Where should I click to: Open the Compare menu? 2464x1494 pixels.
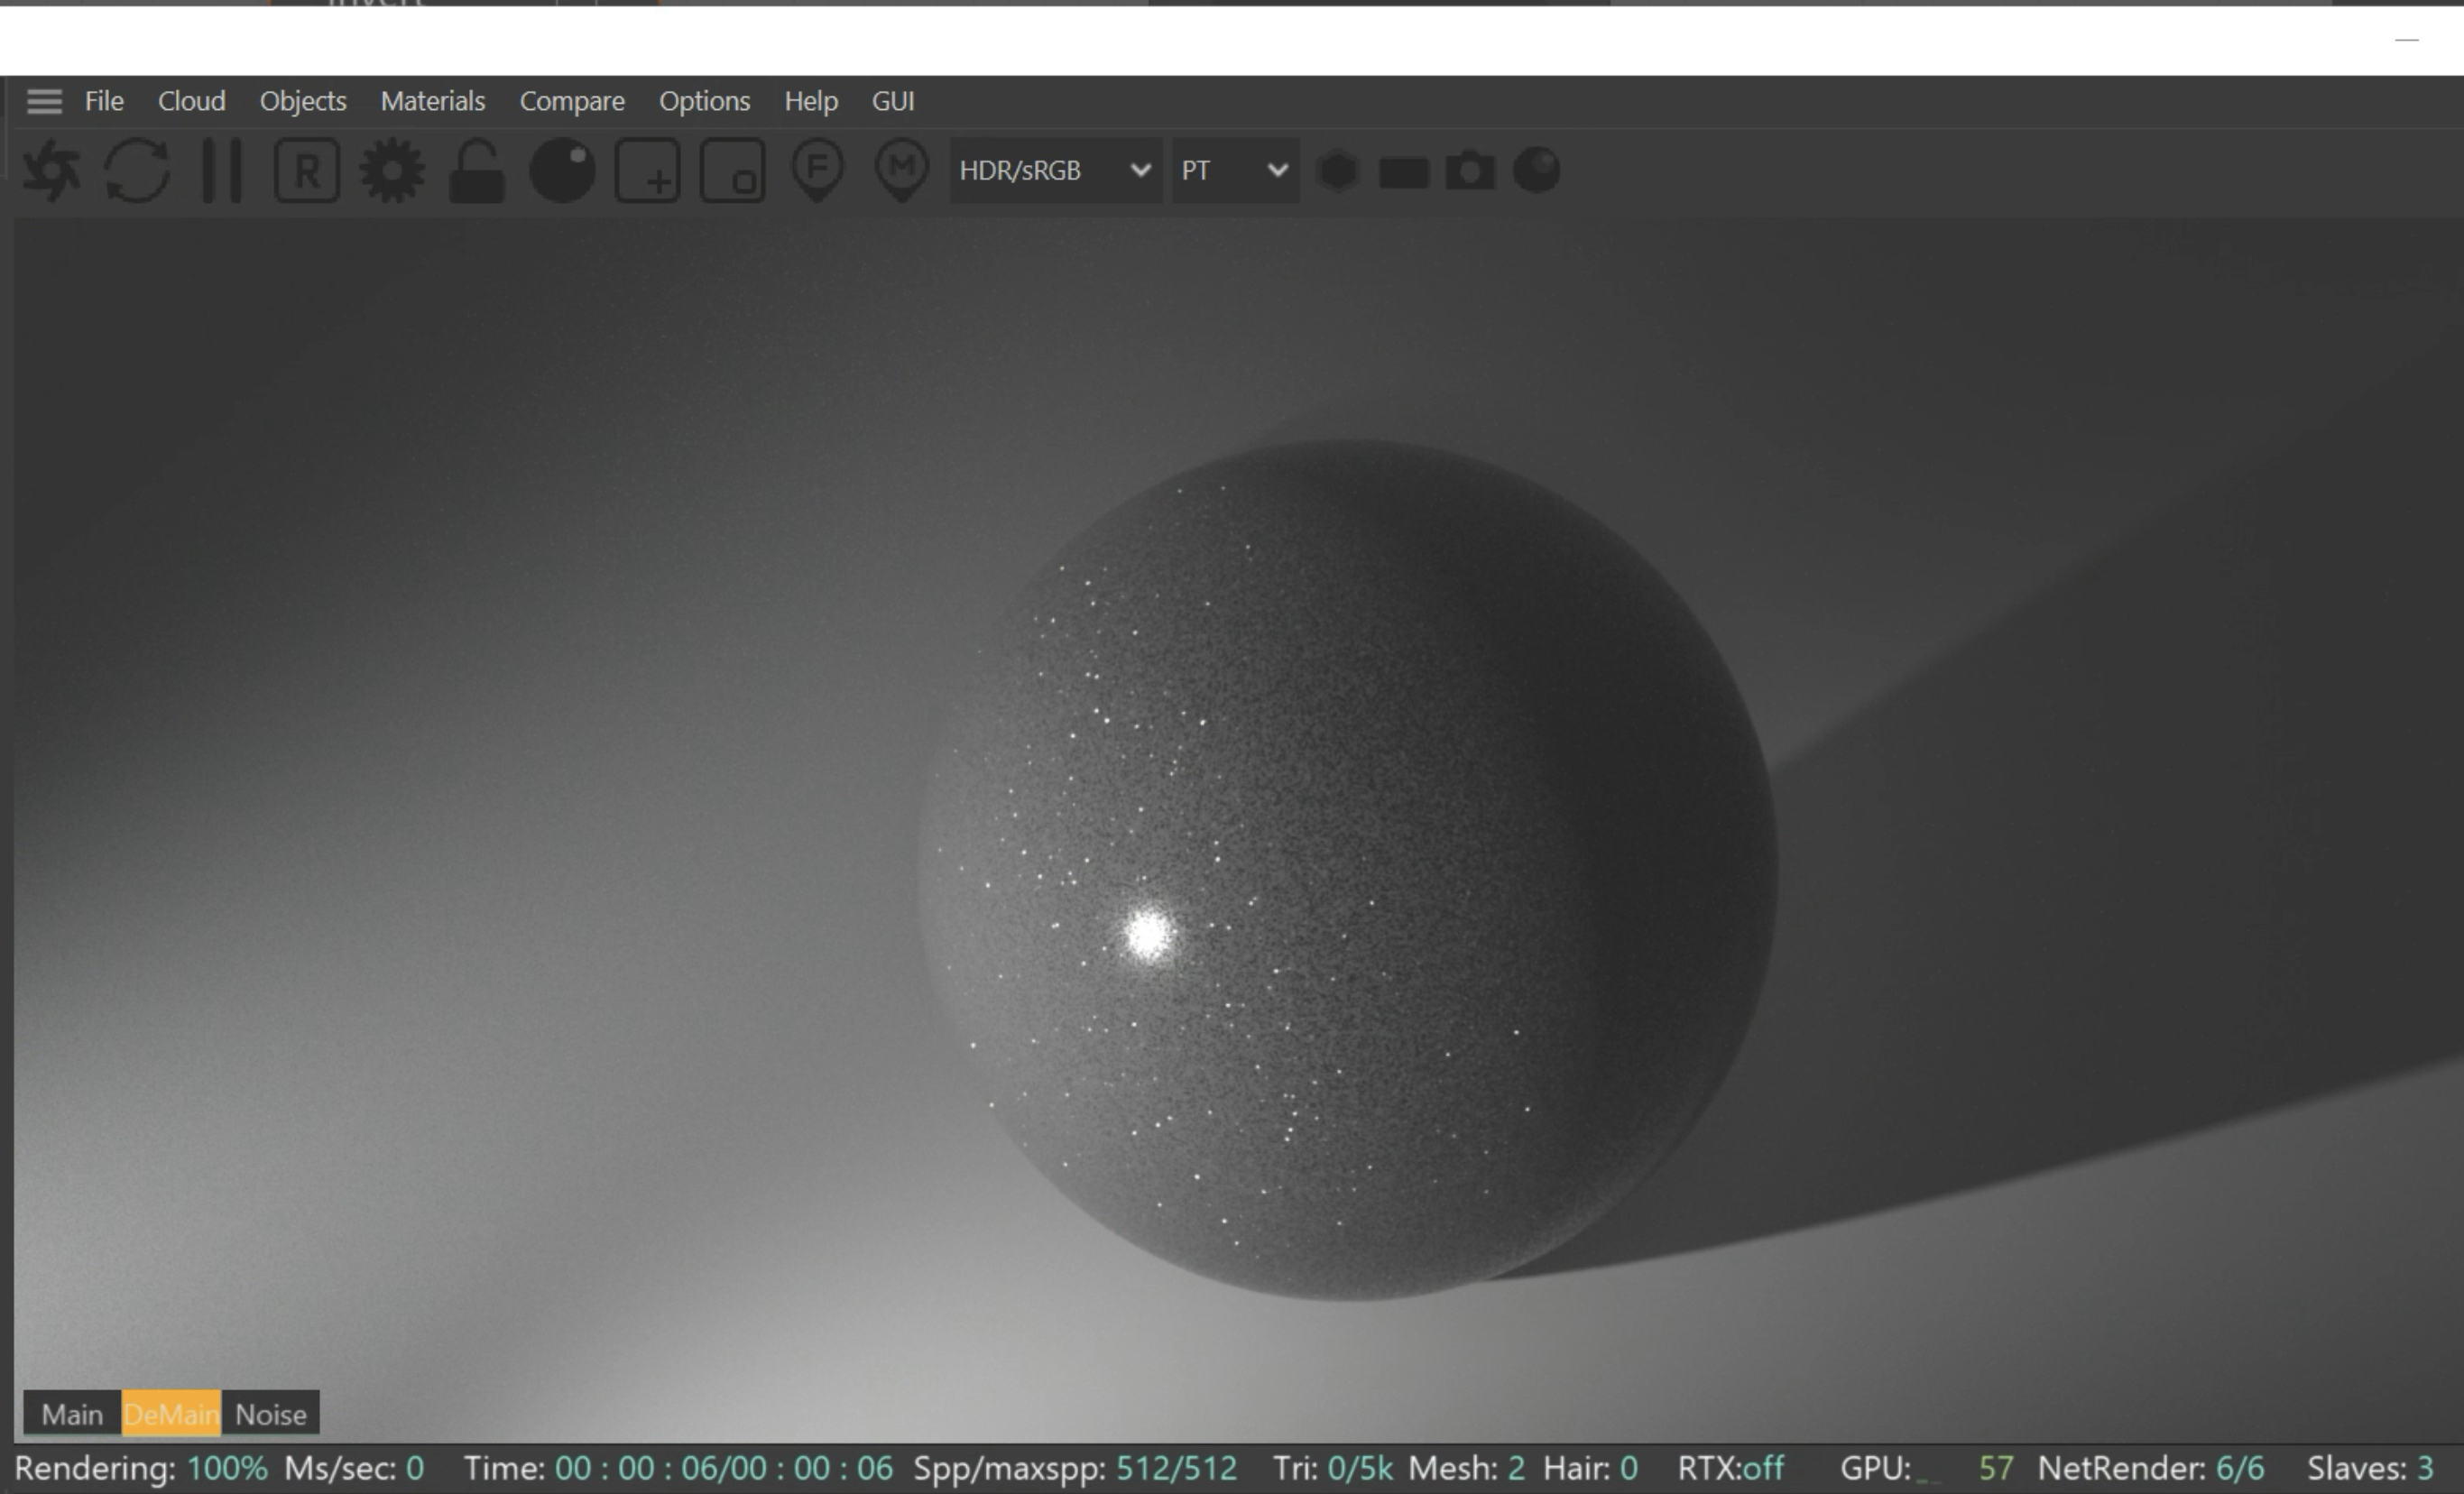571,101
